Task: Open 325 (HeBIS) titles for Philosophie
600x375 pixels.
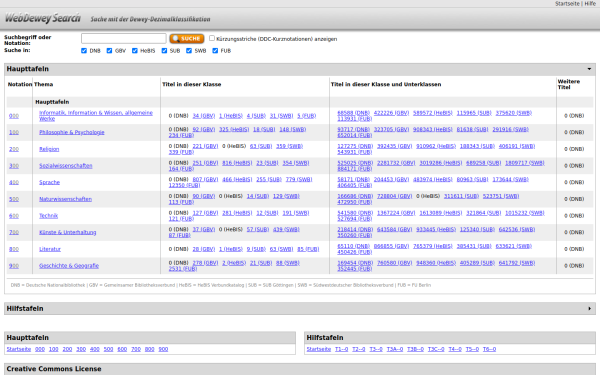Action: (x=234, y=129)
